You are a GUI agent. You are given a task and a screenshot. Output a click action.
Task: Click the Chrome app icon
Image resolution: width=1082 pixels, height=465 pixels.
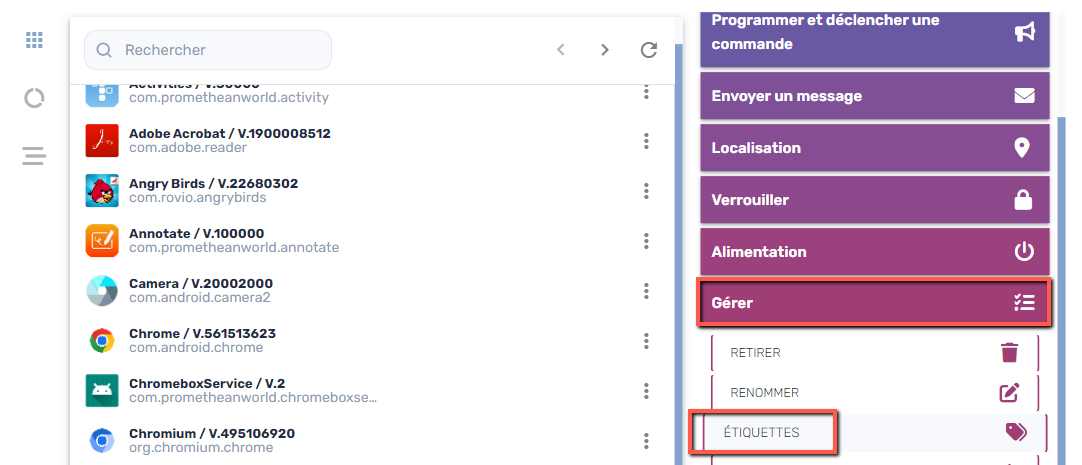pos(102,341)
